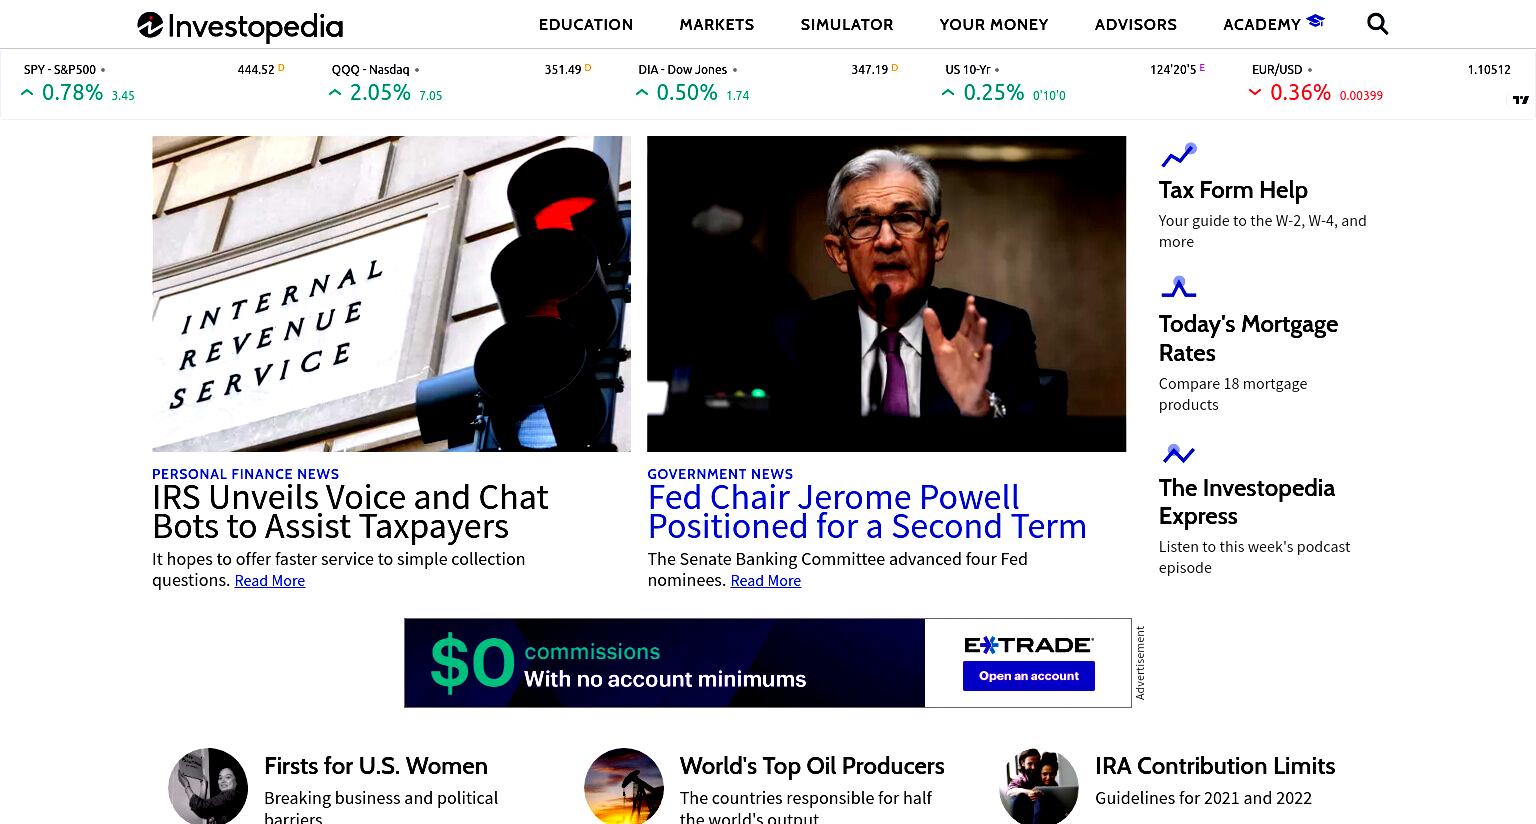The width and height of the screenshot is (1536, 824).
Task: Click E*TRADE Open an account button
Action: 1029,676
